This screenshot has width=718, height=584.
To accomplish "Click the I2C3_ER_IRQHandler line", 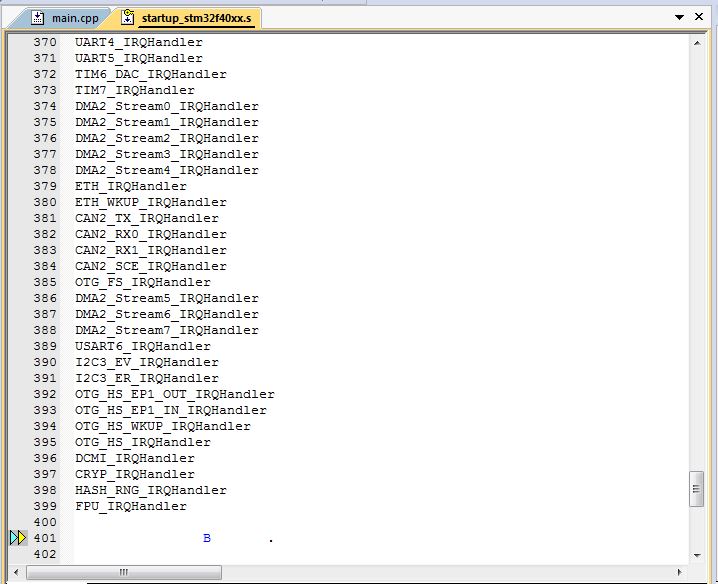I will (147, 378).
